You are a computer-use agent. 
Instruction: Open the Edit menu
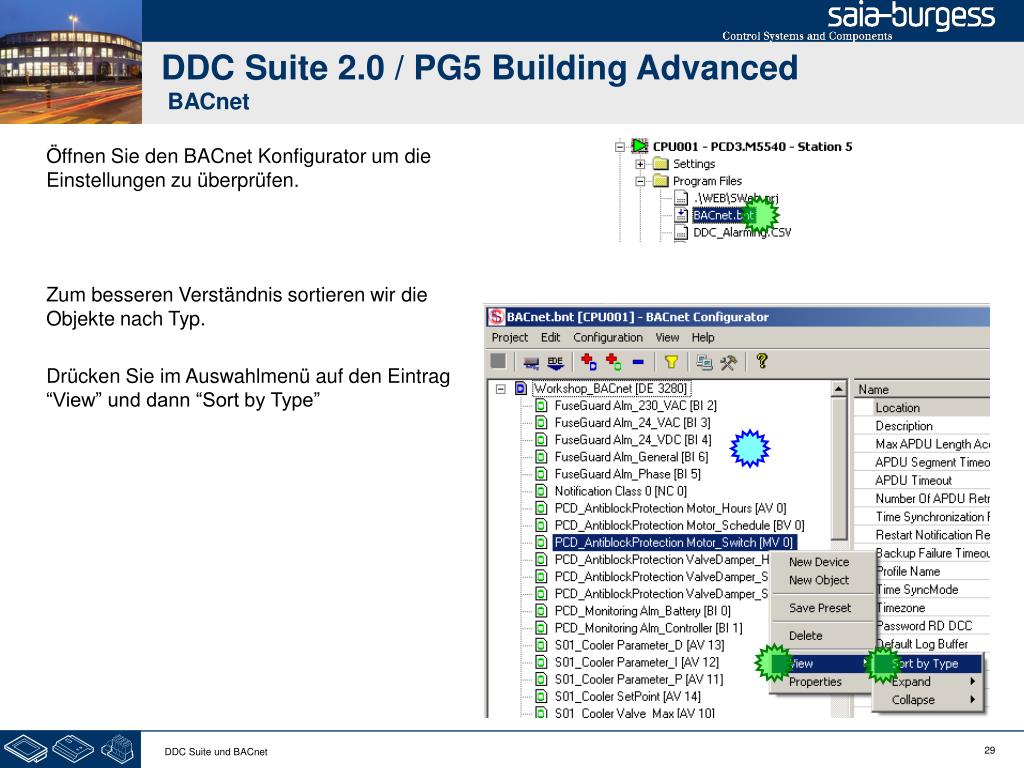(x=550, y=338)
